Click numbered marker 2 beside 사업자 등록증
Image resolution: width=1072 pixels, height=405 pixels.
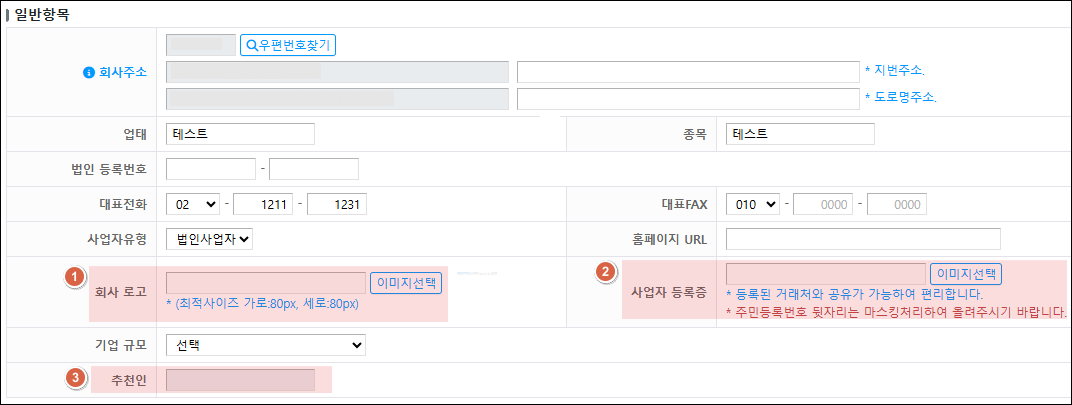[x=605, y=272]
